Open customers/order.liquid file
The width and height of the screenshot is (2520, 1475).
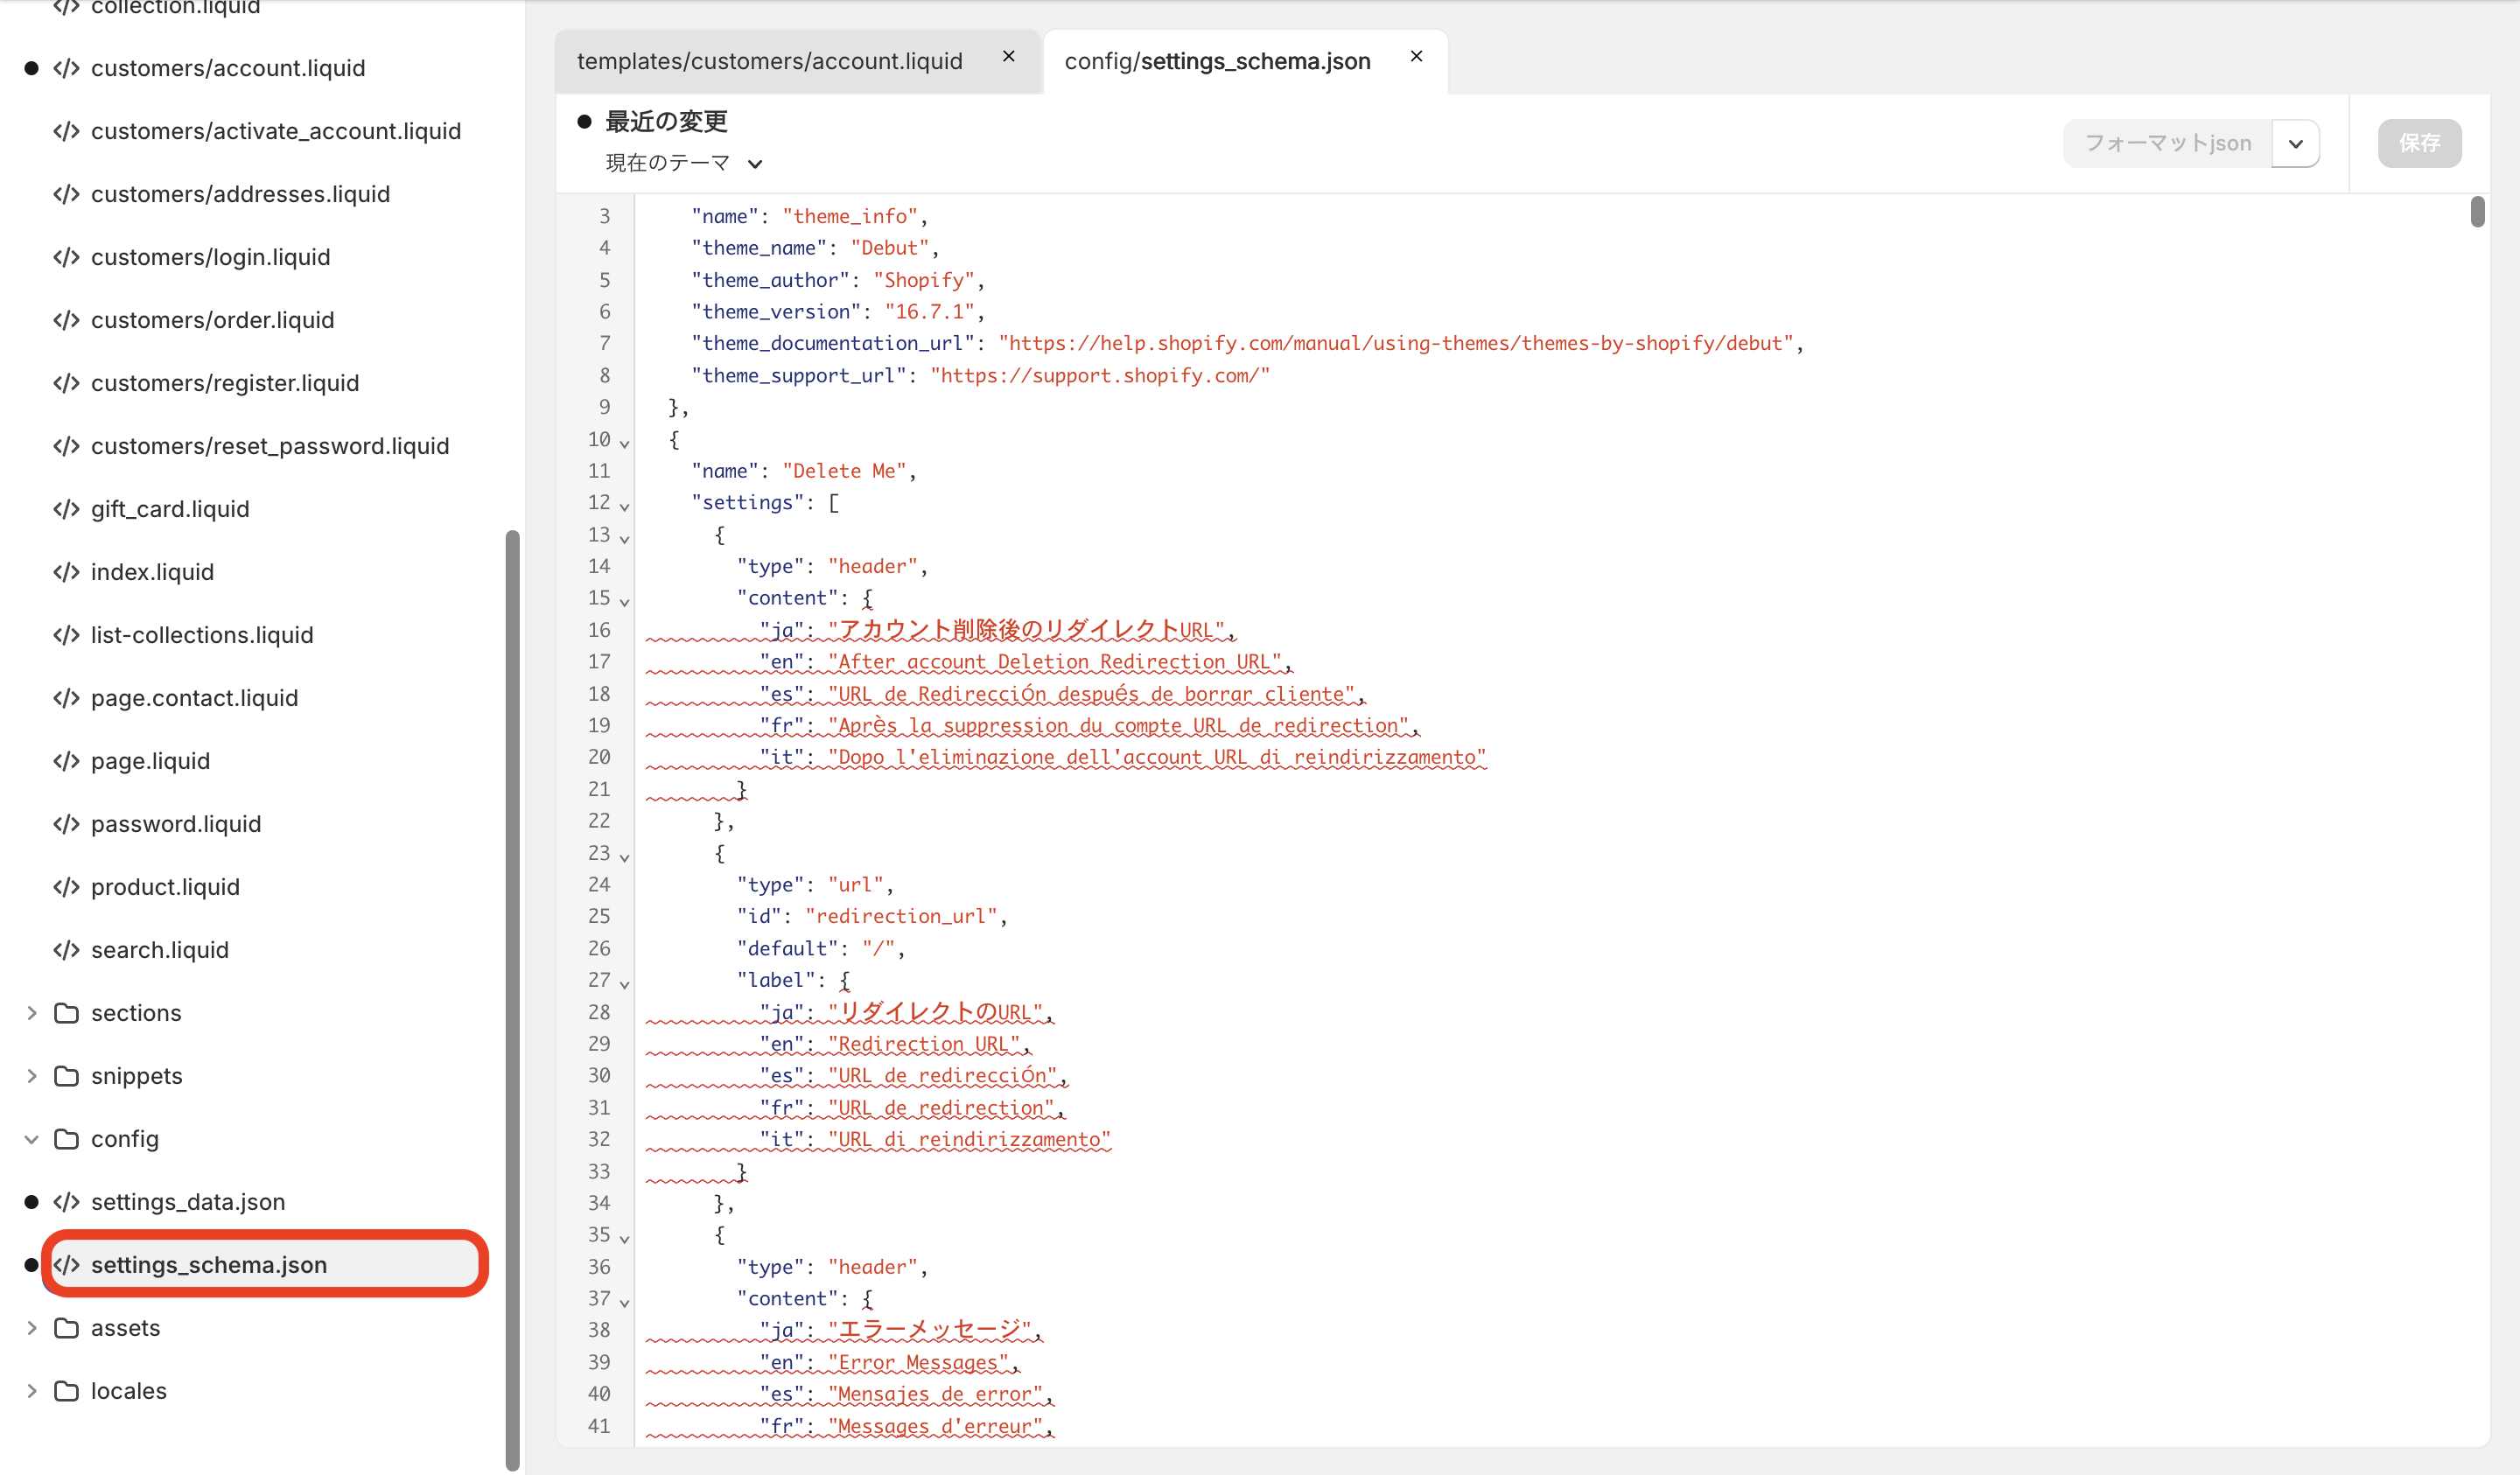(x=212, y=320)
